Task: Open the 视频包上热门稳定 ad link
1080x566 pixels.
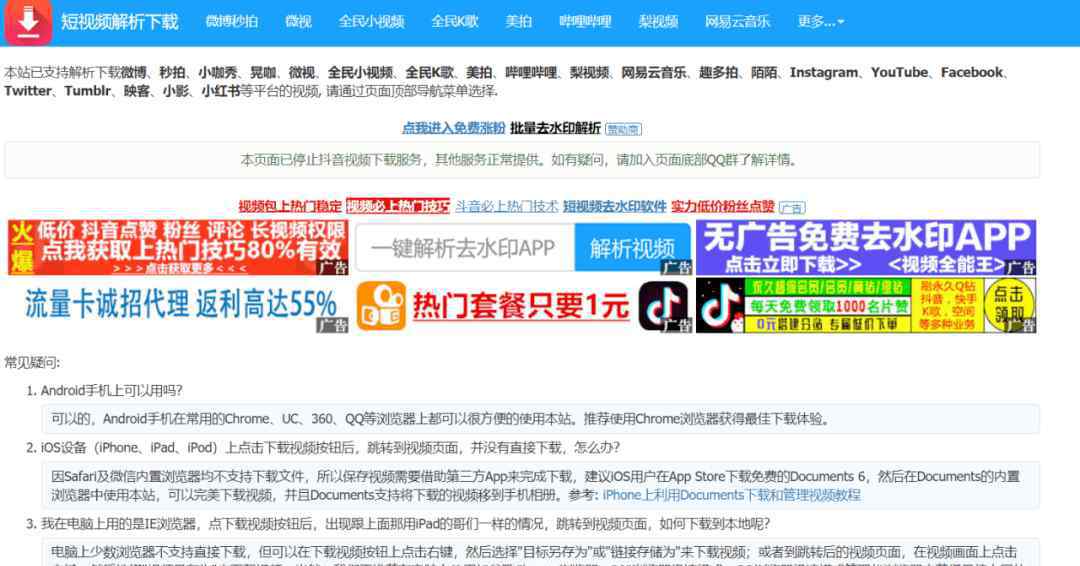Action: coord(290,206)
